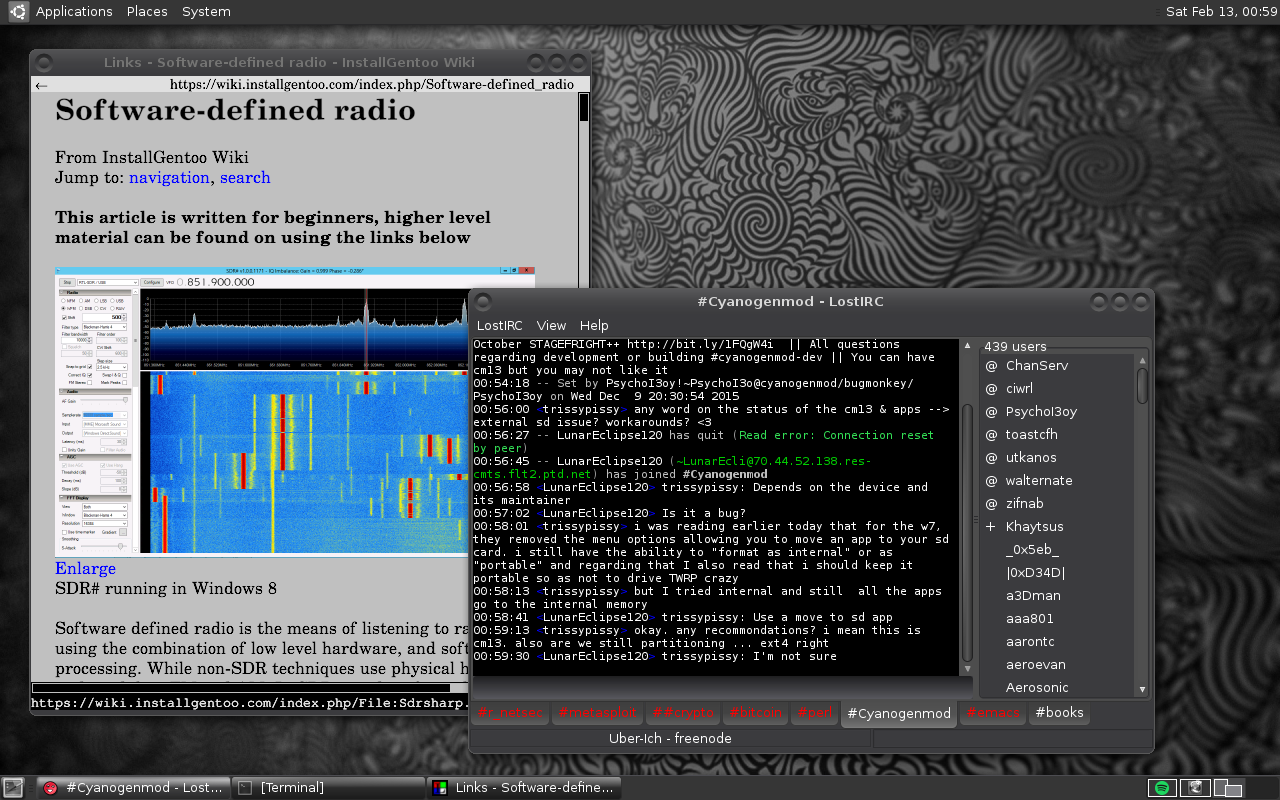Open the Spotify tray icon
Image resolution: width=1280 pixels, height=800 pixels.
[x=1162, y=788]
